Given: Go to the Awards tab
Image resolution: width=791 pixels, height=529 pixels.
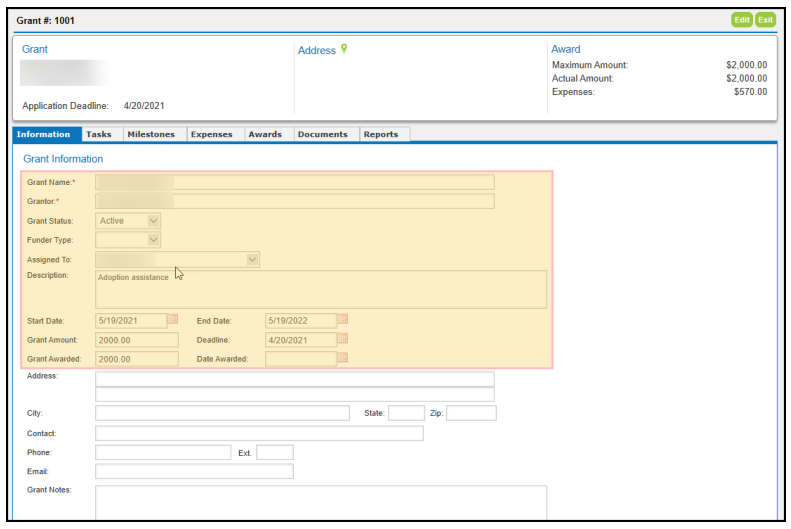Looking at the screenshot, I should (x=268, y=134).
